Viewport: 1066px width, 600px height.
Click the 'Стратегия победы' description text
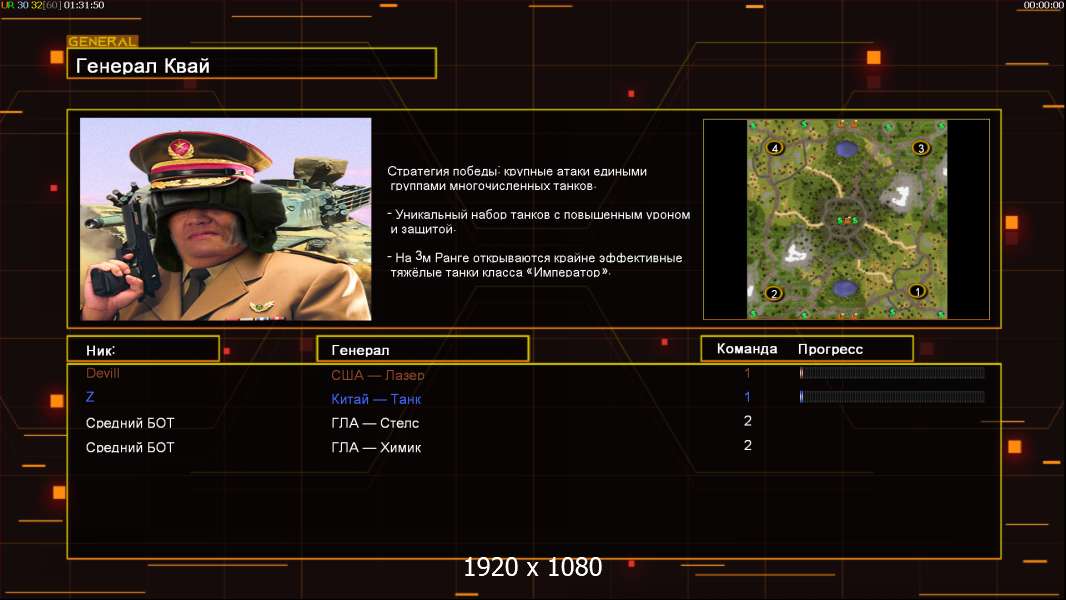coord(517,178)
